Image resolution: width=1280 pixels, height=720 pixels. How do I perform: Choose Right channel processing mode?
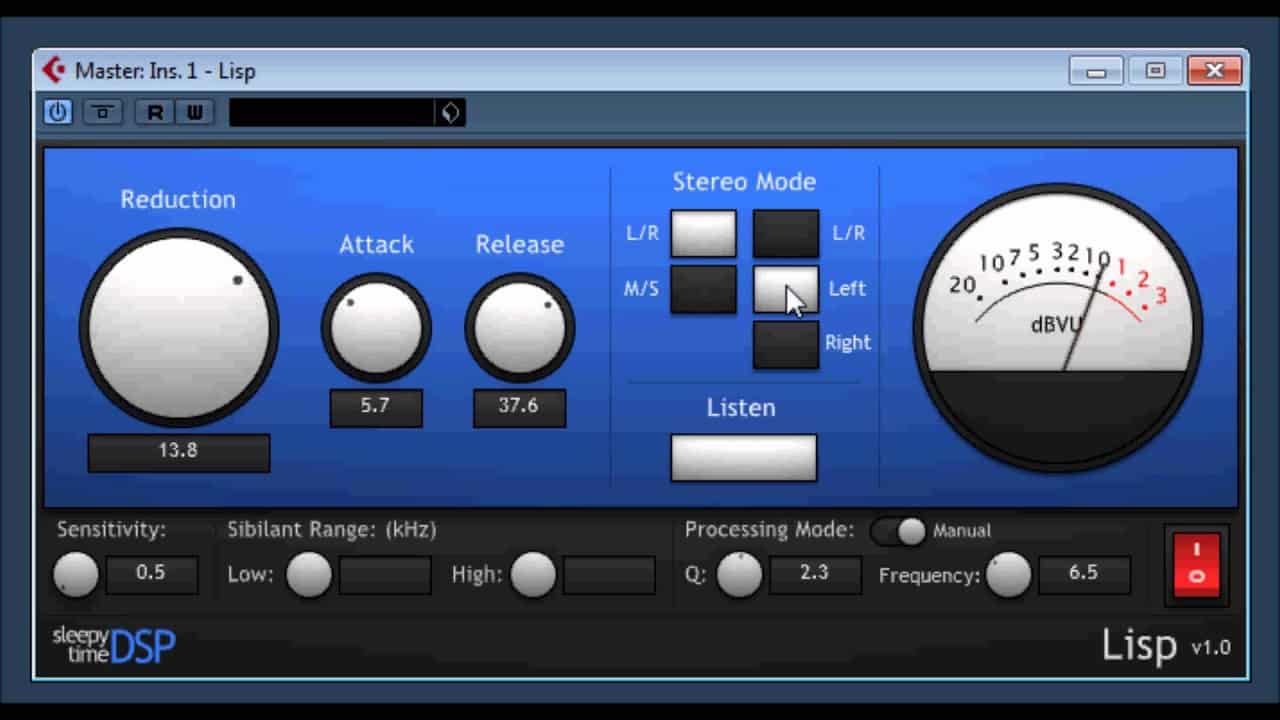pos(785,342)
